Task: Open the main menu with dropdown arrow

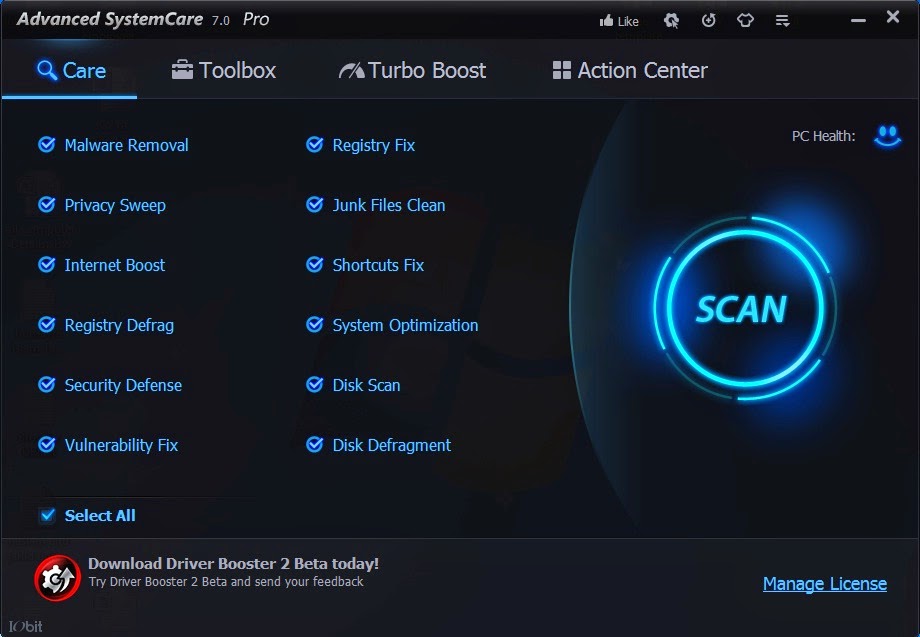Action: [781, 19]
